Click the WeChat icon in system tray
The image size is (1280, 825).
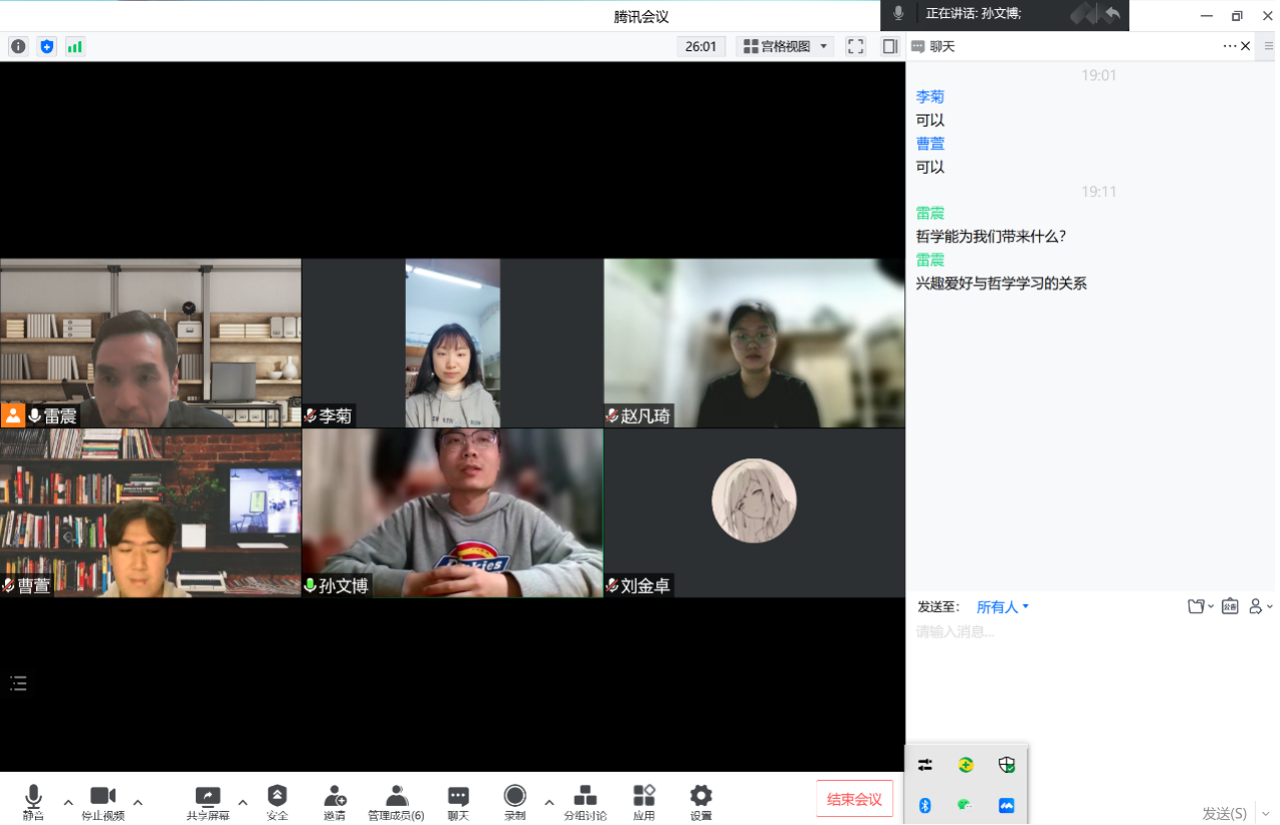point(965,805)
